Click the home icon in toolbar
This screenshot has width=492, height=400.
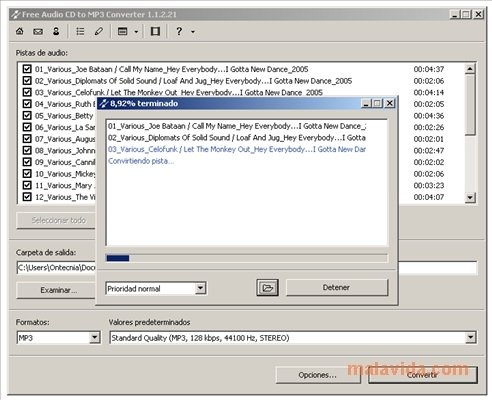pyautogui.click(x=20, y=31)
